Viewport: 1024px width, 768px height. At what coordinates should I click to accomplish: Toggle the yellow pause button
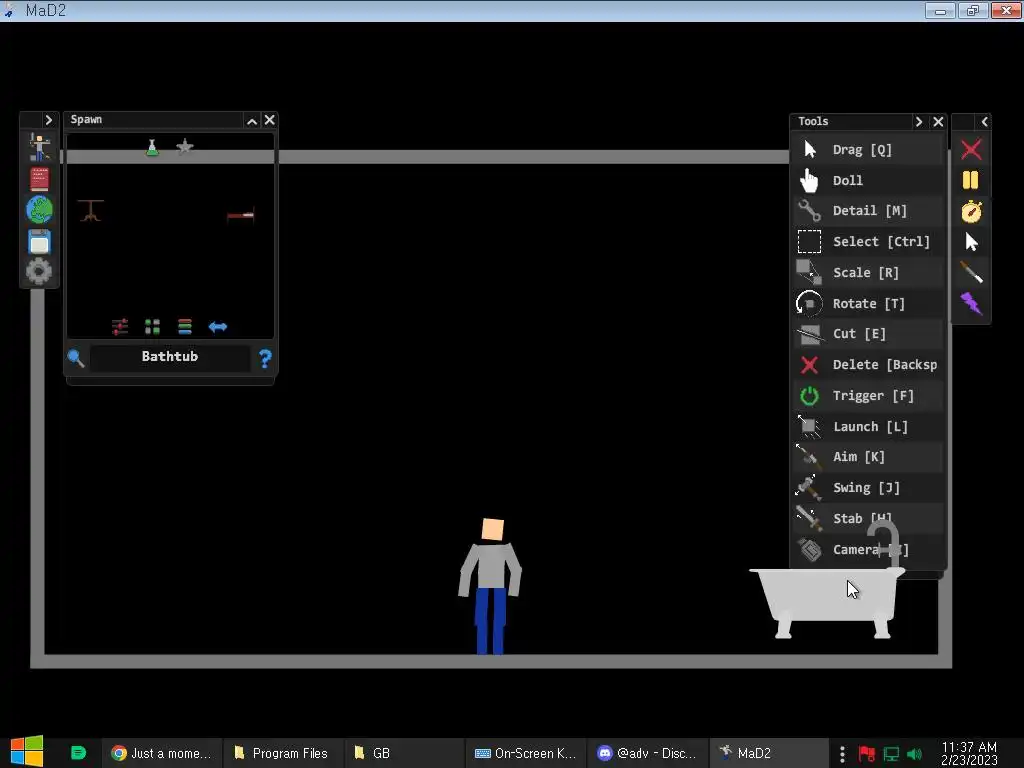click(x=971, y=180)
